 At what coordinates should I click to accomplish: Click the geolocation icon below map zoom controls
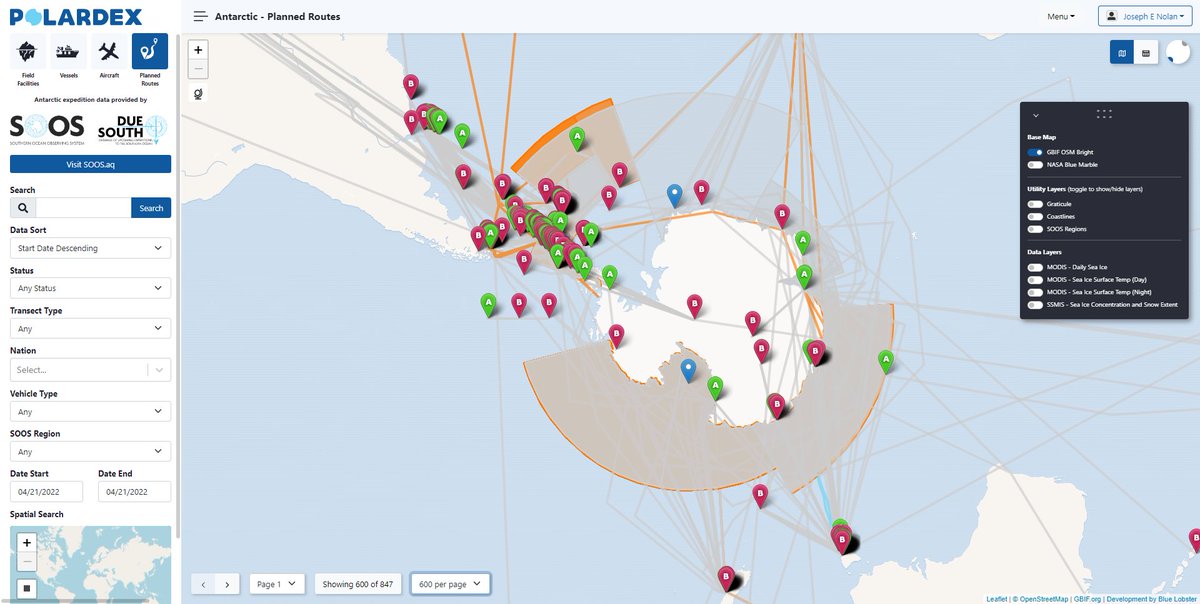pos(197,93)
